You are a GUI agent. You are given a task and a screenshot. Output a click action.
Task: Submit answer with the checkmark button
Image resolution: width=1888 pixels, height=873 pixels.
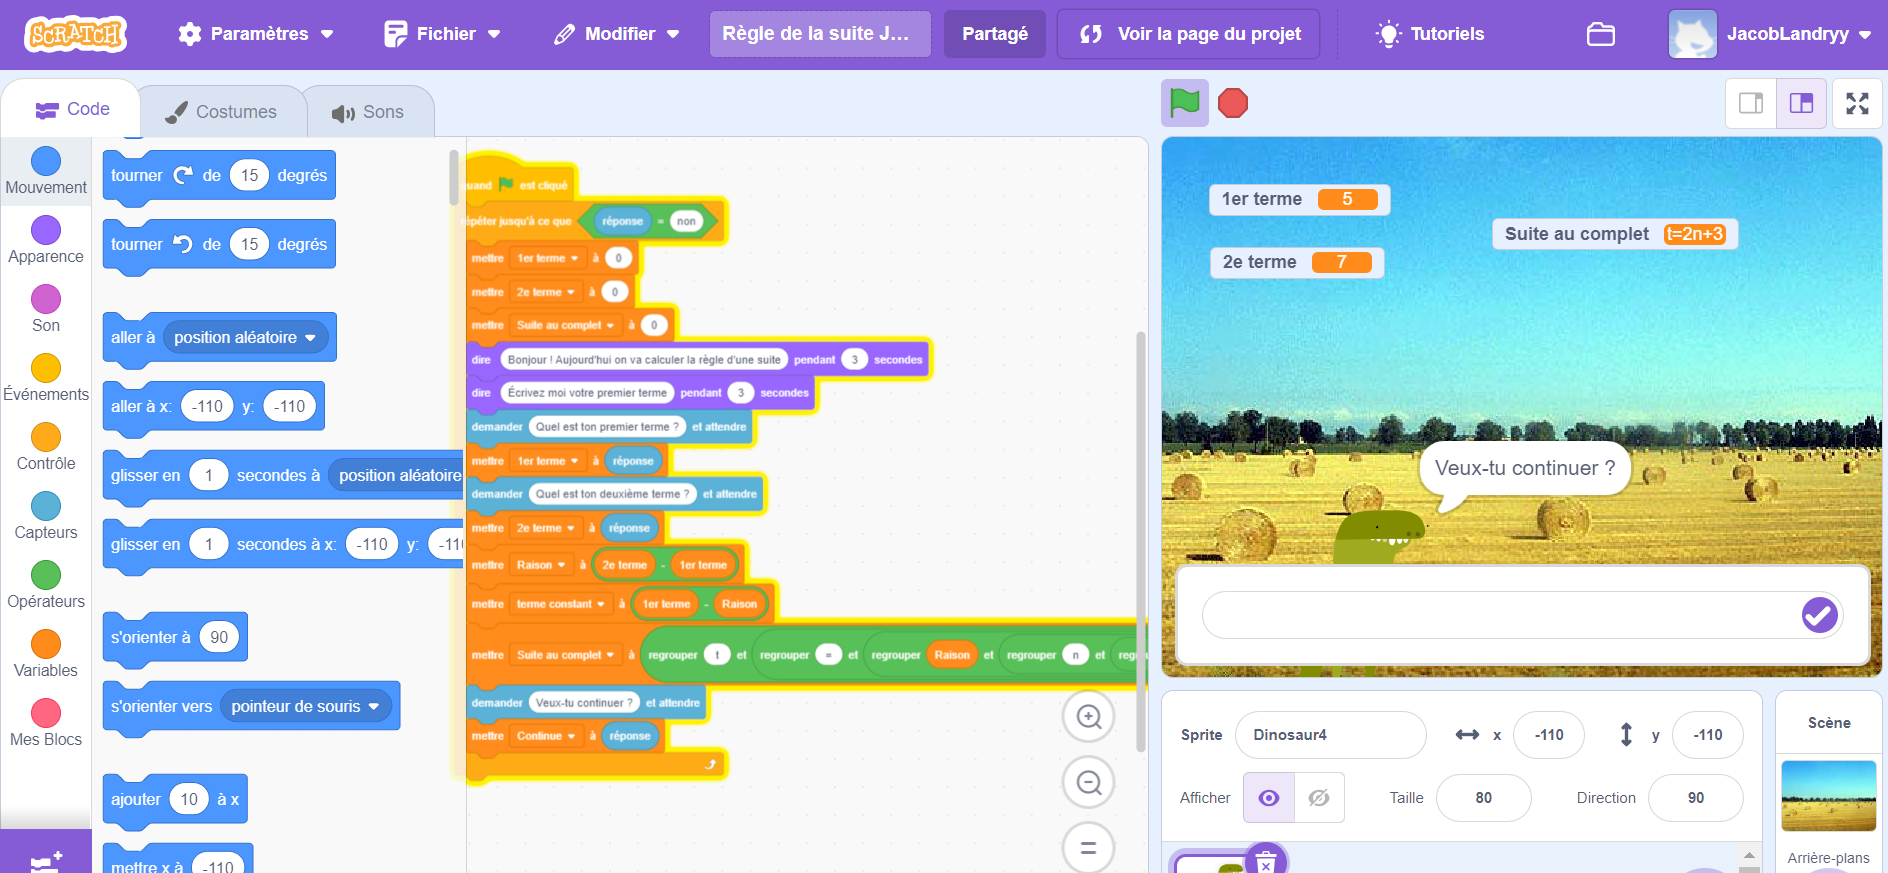[x=1819, y=615]
